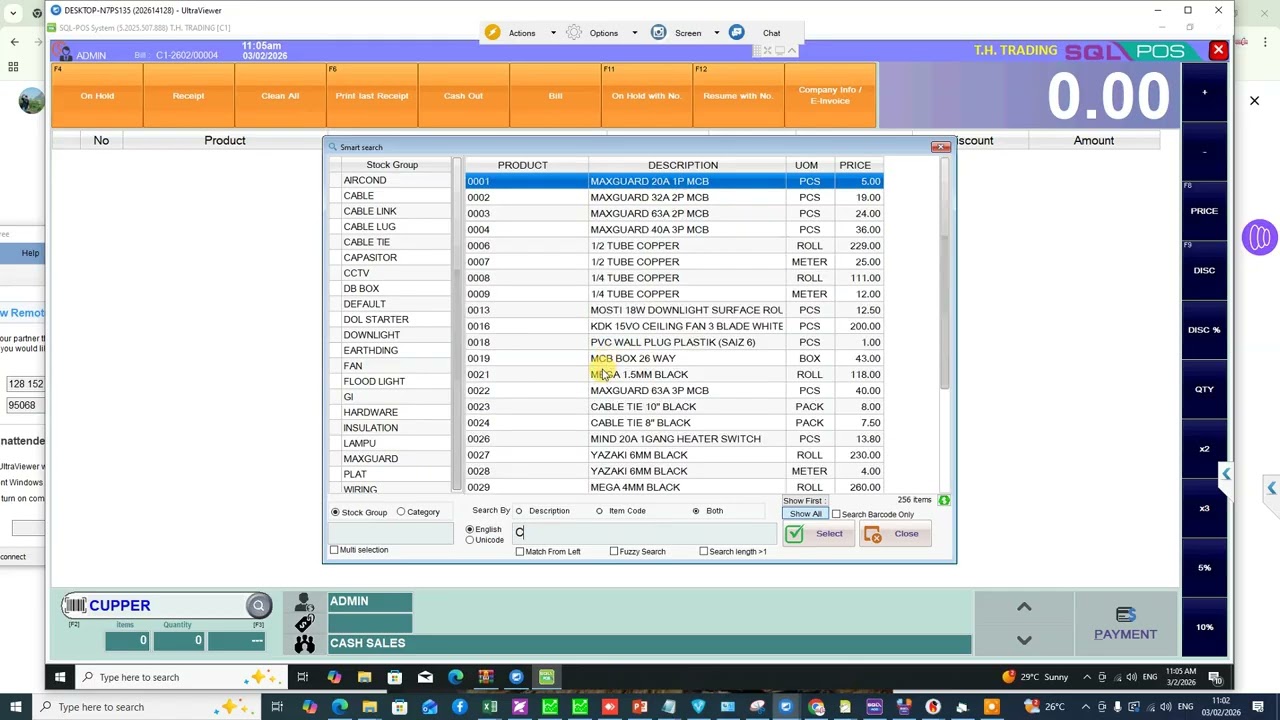Open UltraViewer Screen dropdown
Viewport: 1280px width, 720px height.
[x=688, y=33]
